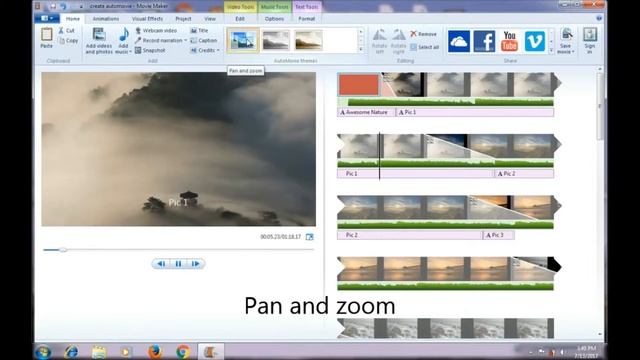This screenshot has height=360, width=640.
Task: Start Webcam video capture
Action: tap(156, 31)
